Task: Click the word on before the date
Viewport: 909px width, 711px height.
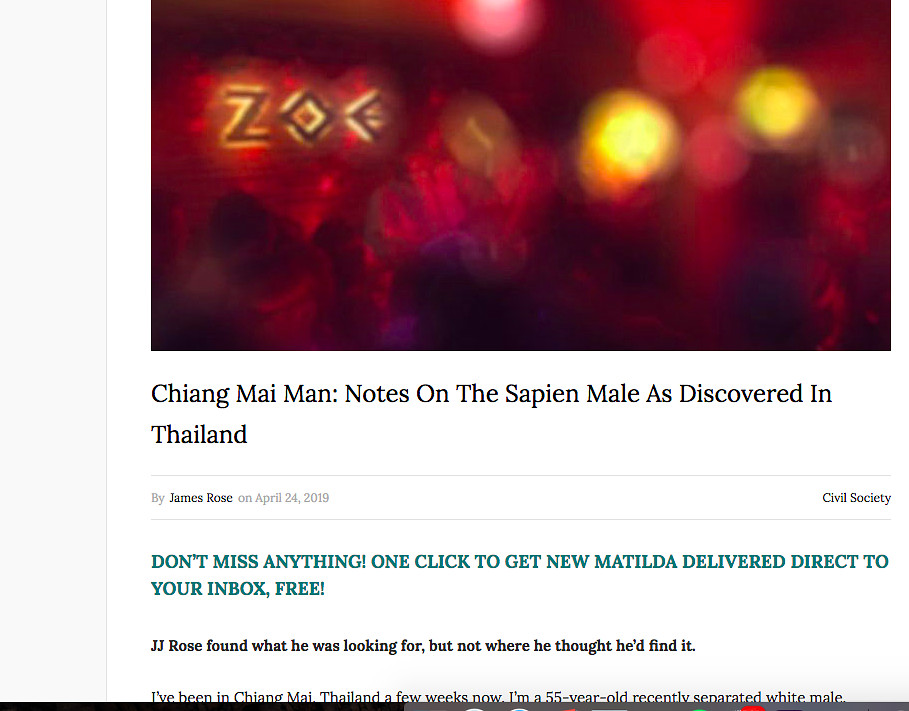Action: click(x=245, y=498)
